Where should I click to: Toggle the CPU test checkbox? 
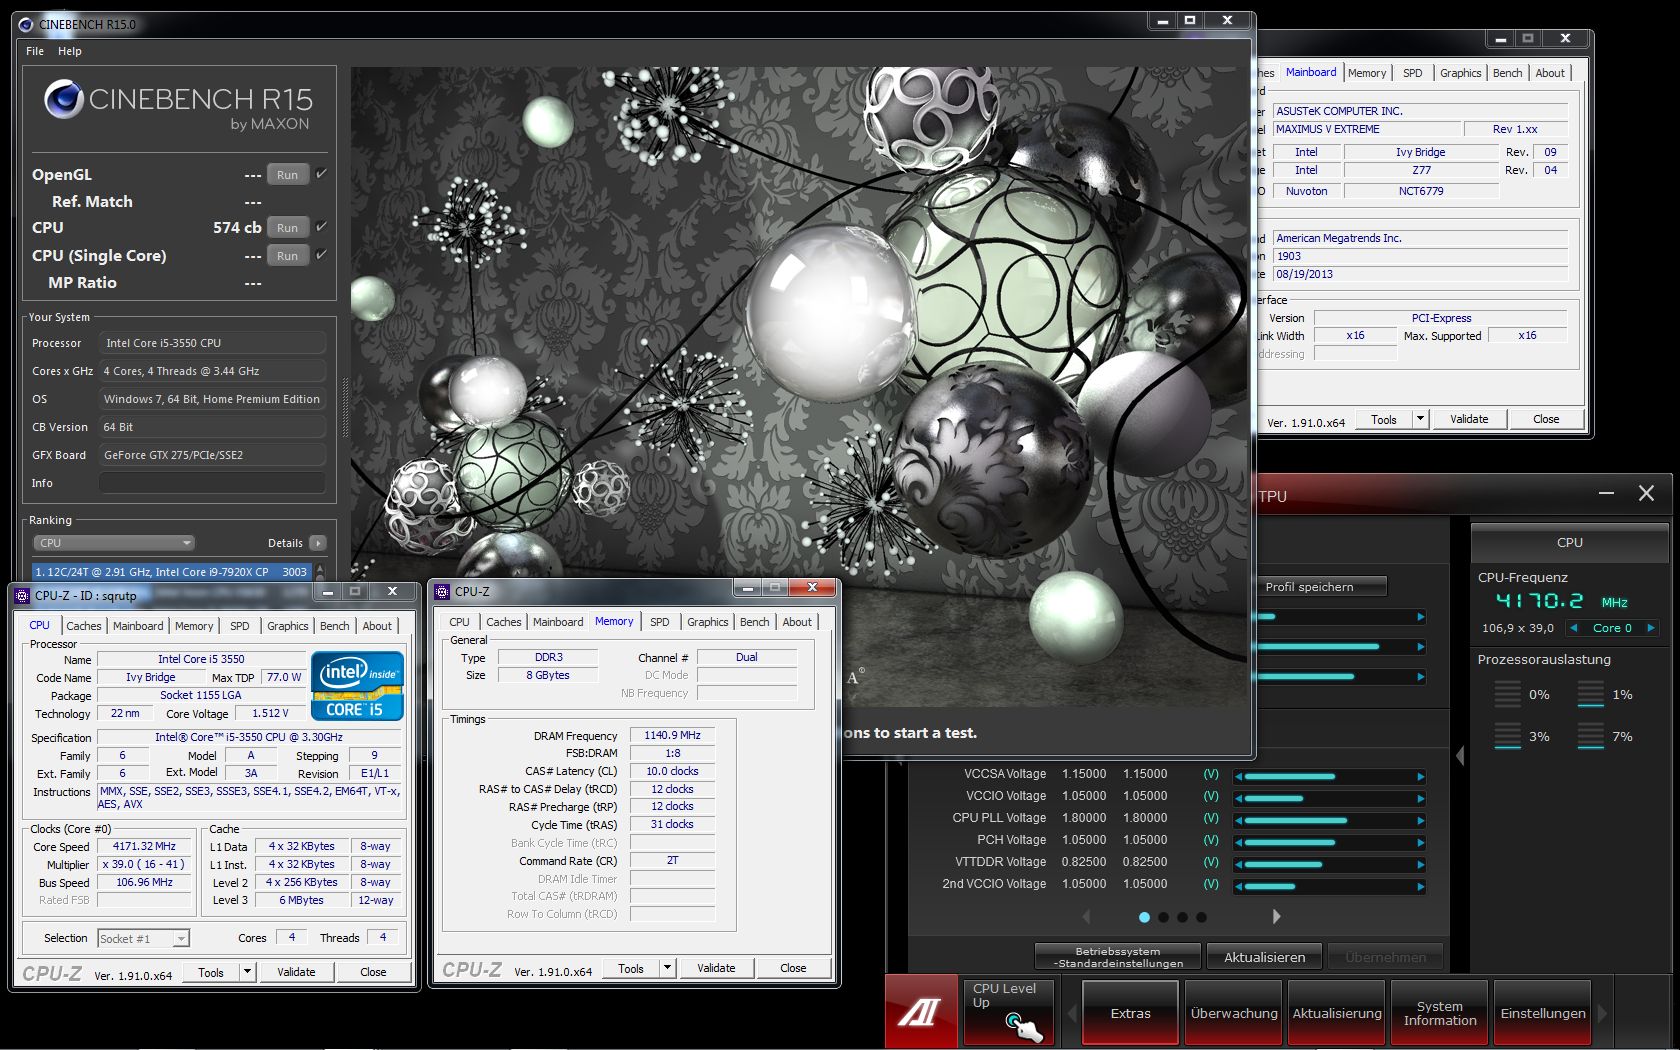pos(321,227)
